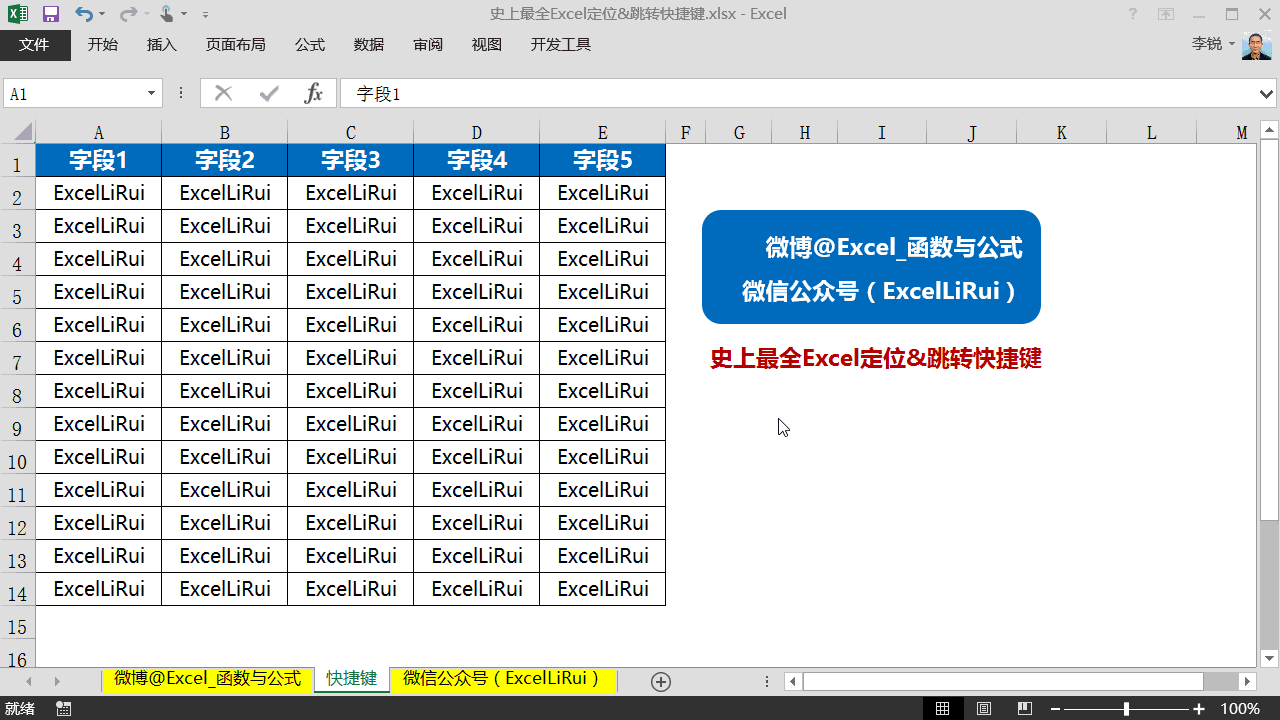Click the Name Box showing A1
This screenshot has width=1280, height=720.
(74, 93)
